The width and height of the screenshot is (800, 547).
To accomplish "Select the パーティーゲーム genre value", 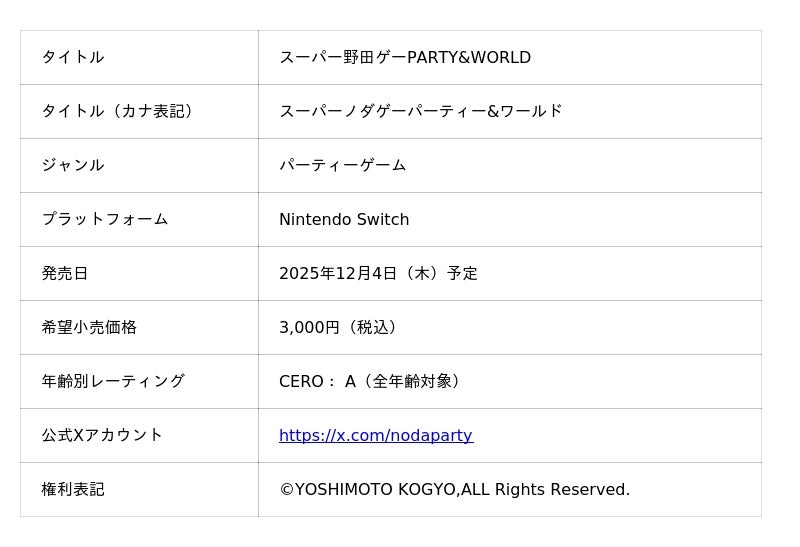I will point(342,166).
